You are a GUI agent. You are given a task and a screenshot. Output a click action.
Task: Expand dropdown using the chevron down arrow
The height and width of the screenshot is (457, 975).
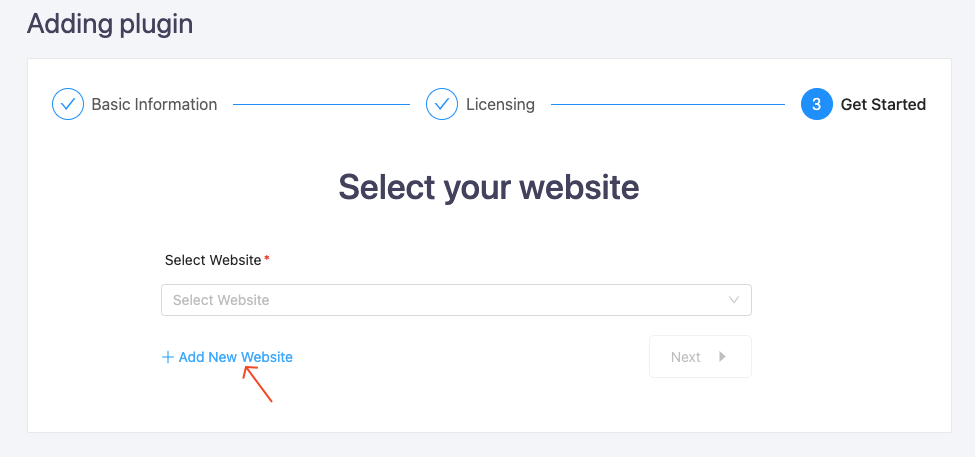(734, 300)
